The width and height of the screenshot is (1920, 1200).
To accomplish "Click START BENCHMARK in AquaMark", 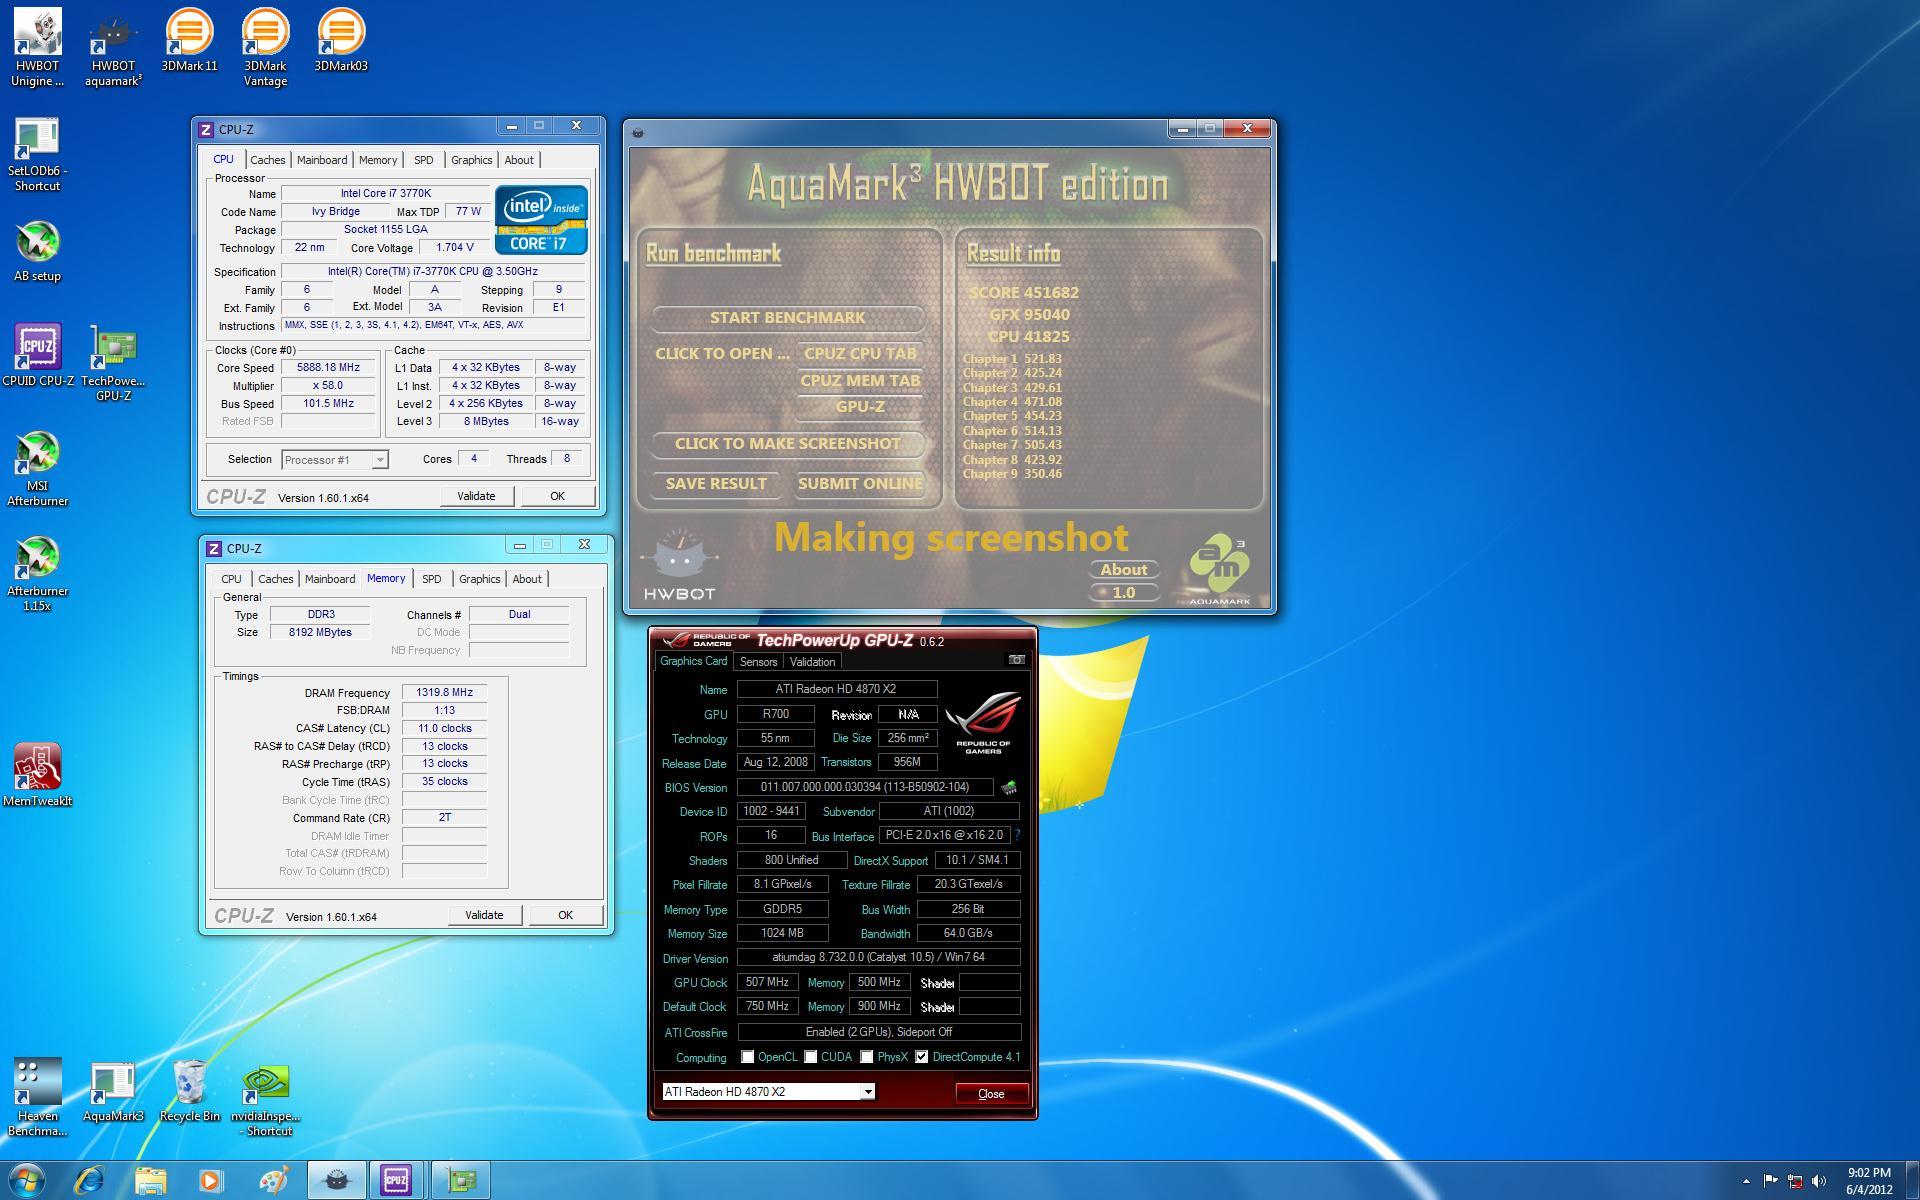I will (787, 318).
